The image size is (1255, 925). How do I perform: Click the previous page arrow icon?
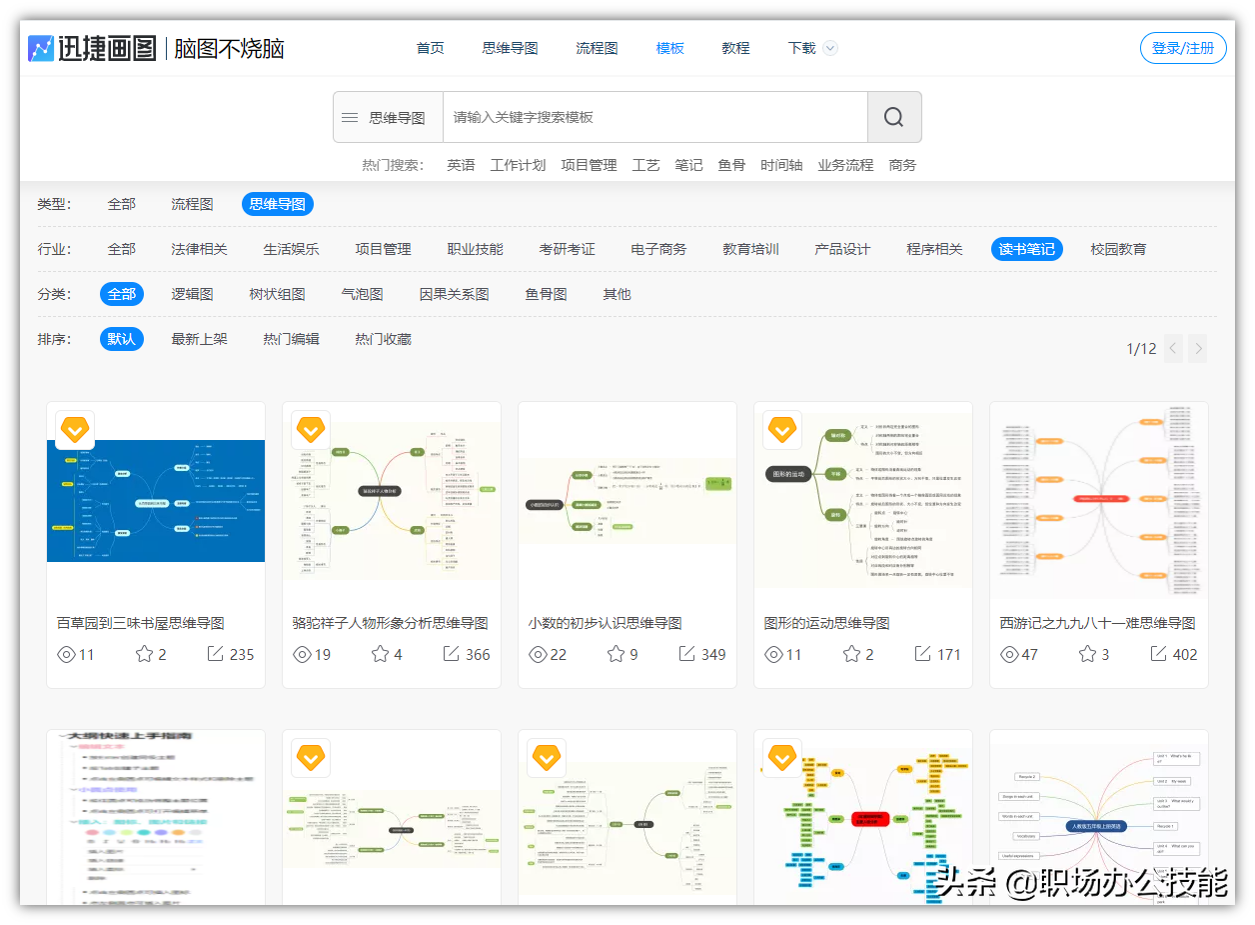click(x=1172, y=348)
